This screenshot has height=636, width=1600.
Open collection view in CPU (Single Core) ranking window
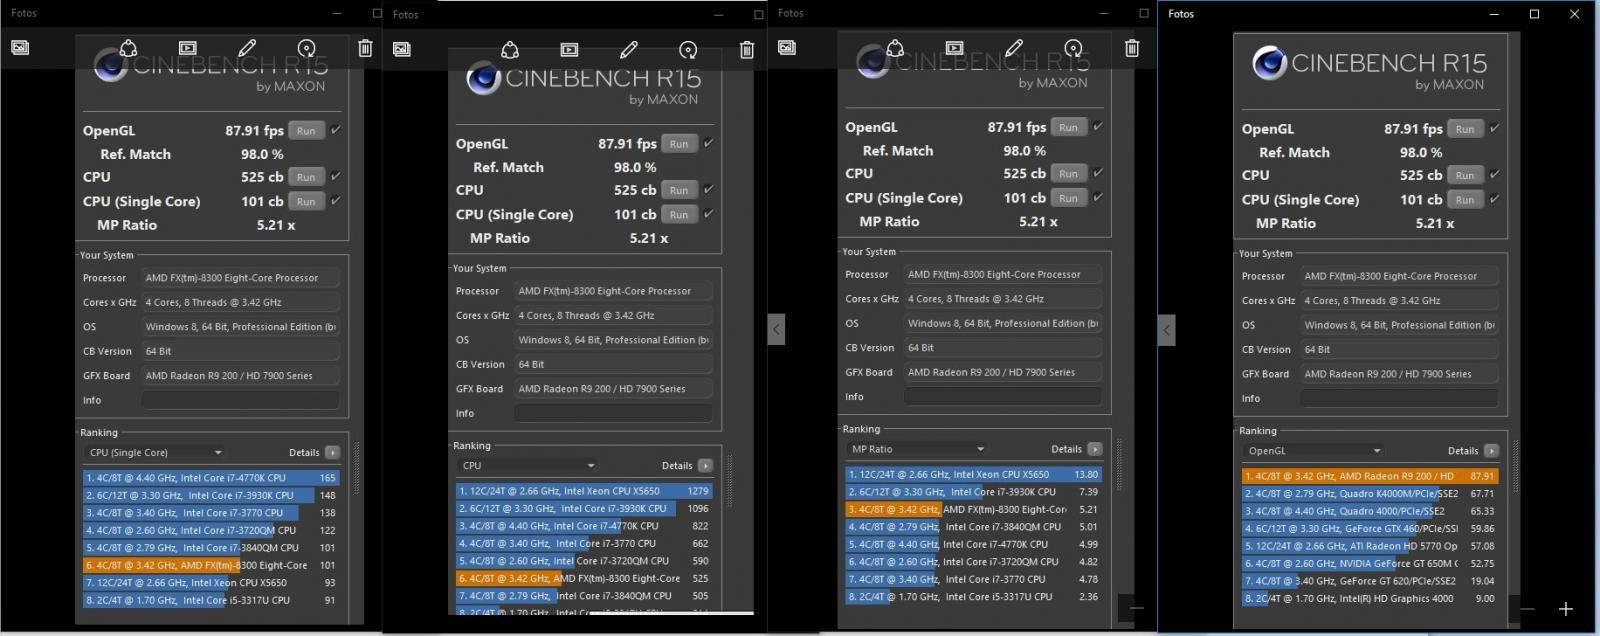20,47
